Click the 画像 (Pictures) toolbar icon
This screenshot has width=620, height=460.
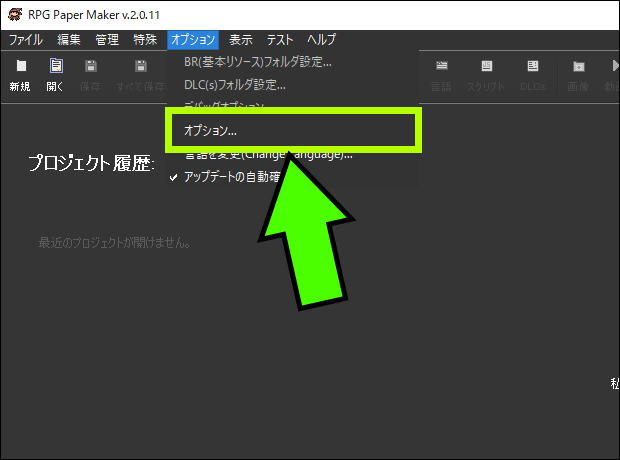tap(578, 74)
